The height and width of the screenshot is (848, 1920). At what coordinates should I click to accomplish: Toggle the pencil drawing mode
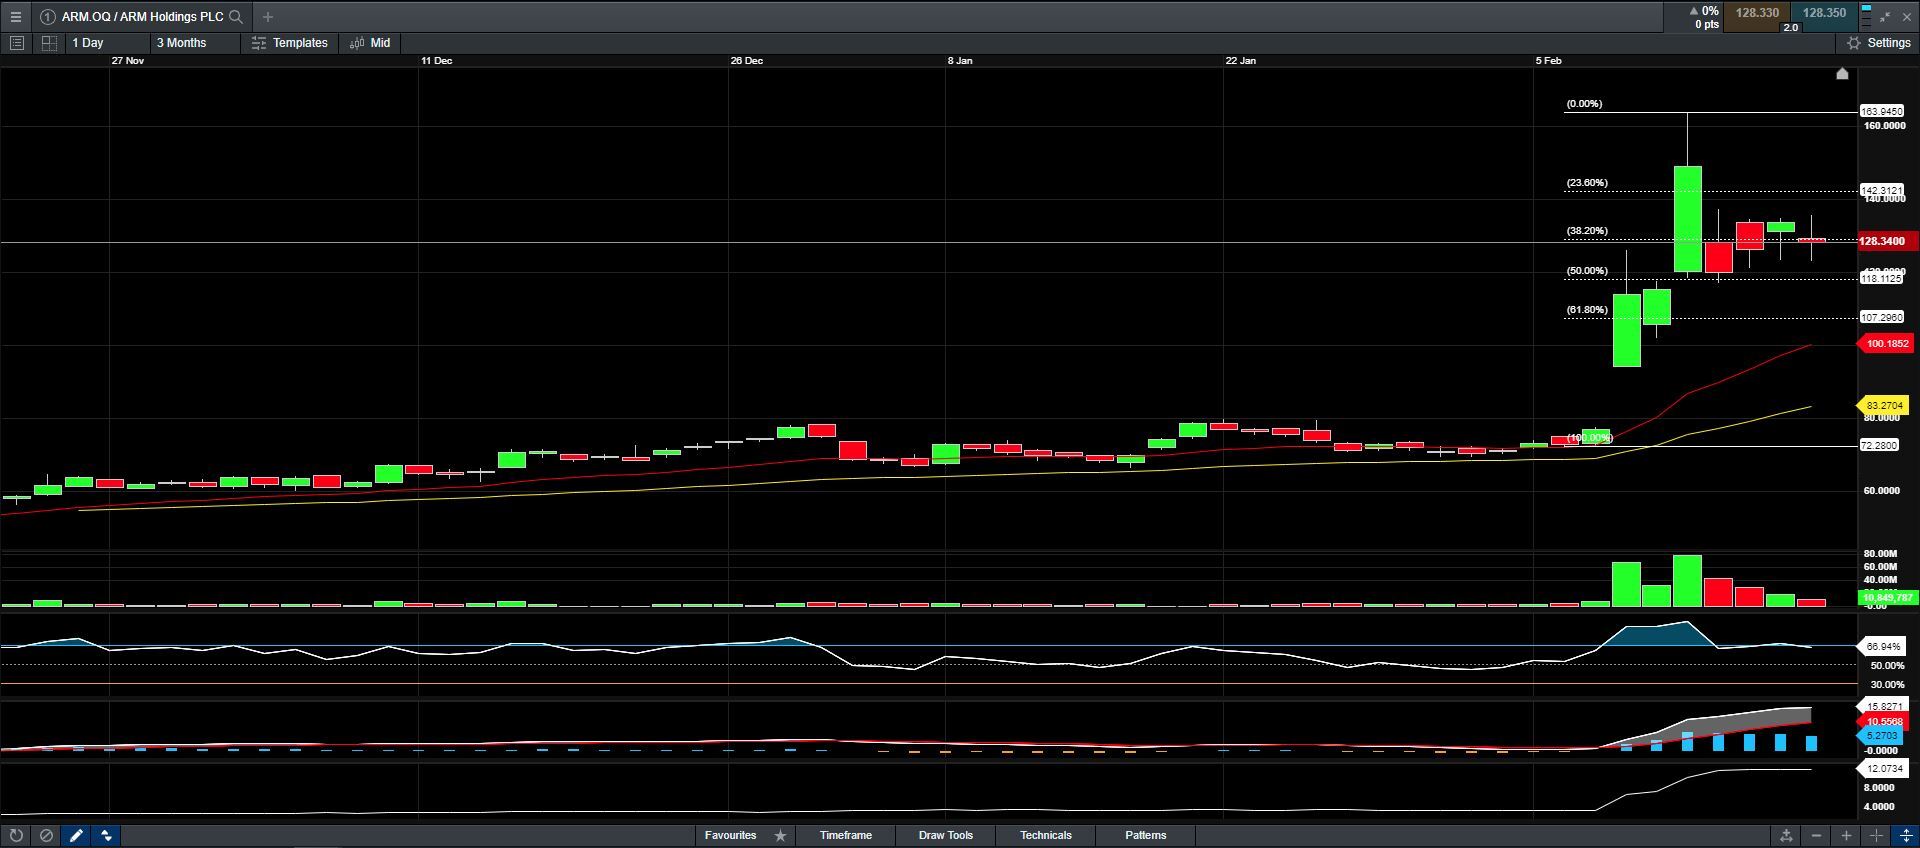pos(76,835)
